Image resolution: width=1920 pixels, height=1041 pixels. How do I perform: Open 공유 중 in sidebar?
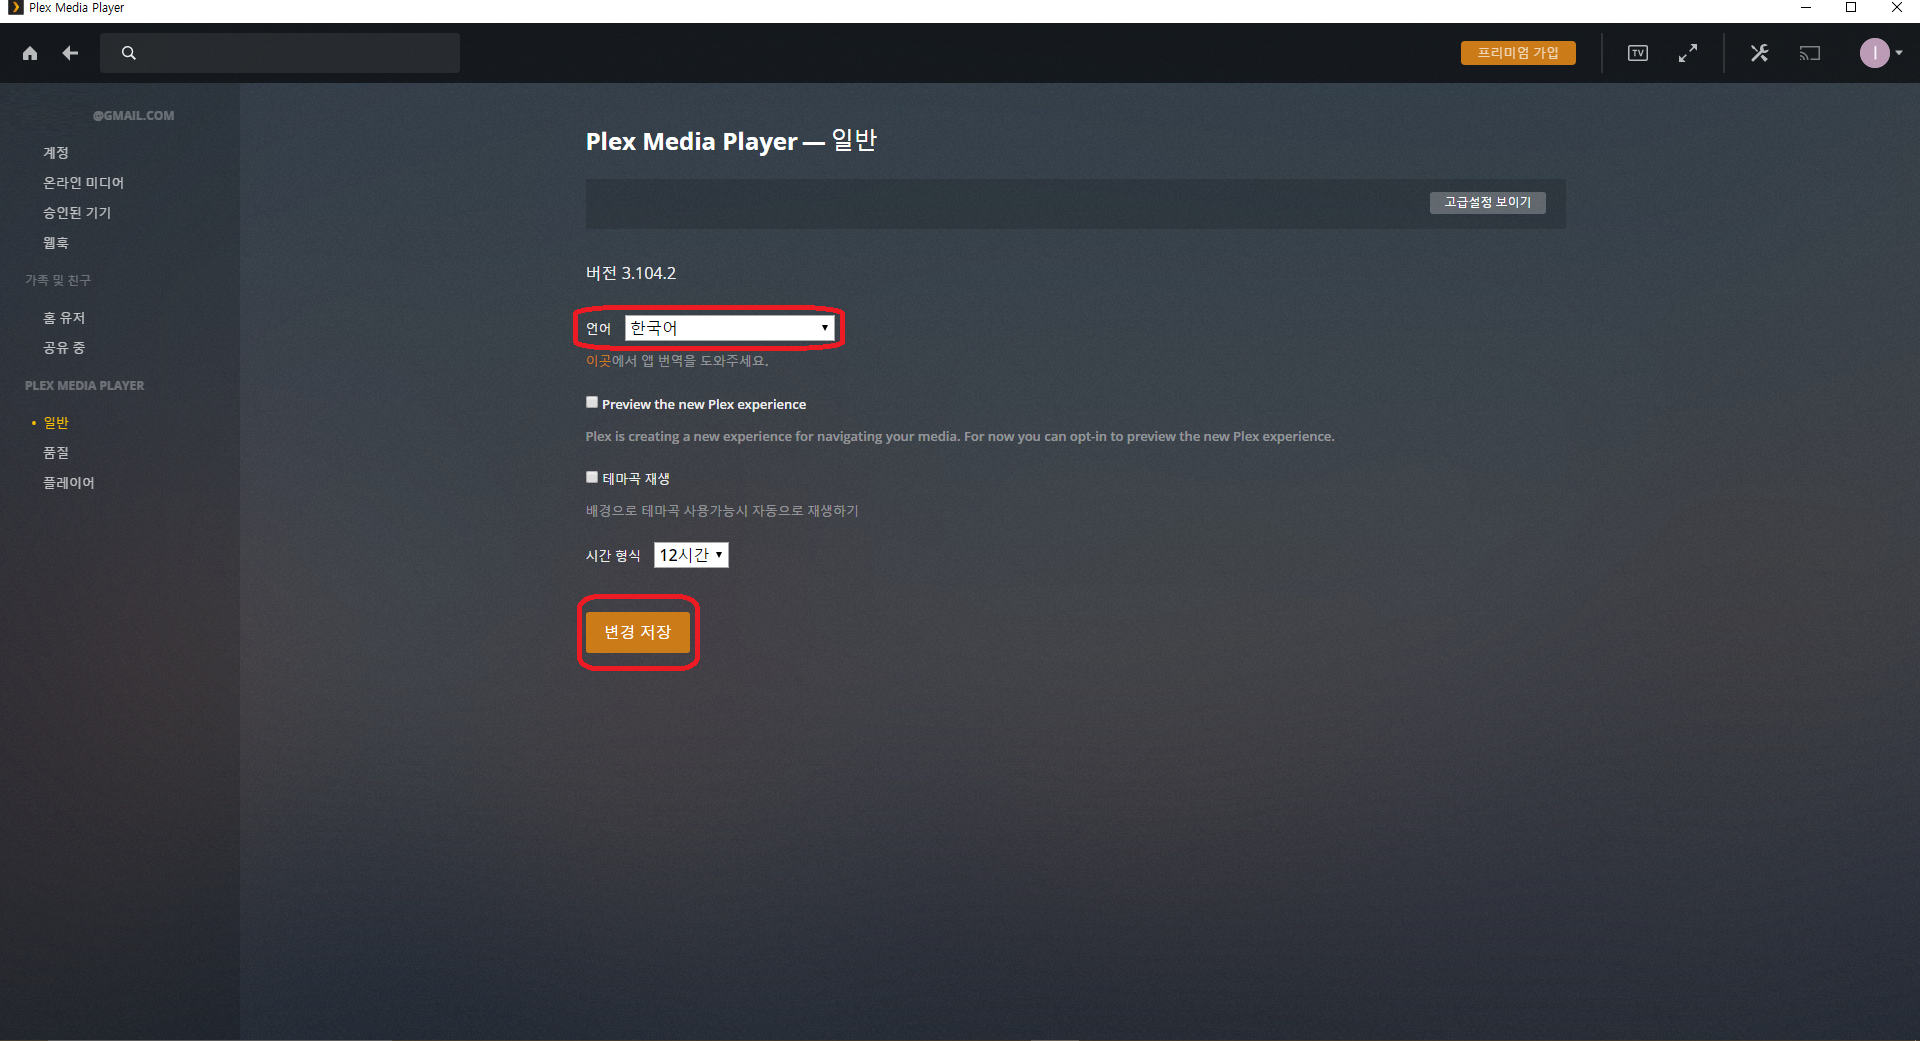(64, 348)
